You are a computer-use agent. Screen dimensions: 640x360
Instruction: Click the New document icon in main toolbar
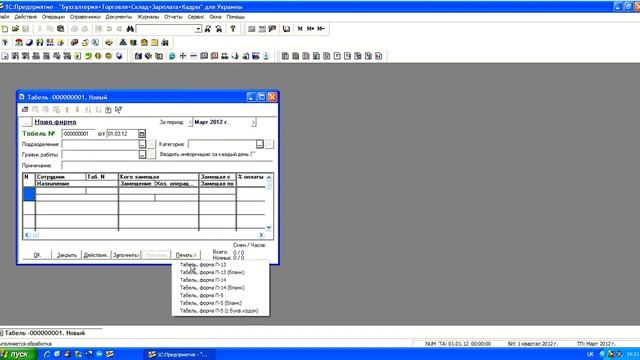[x=5, y=29]
